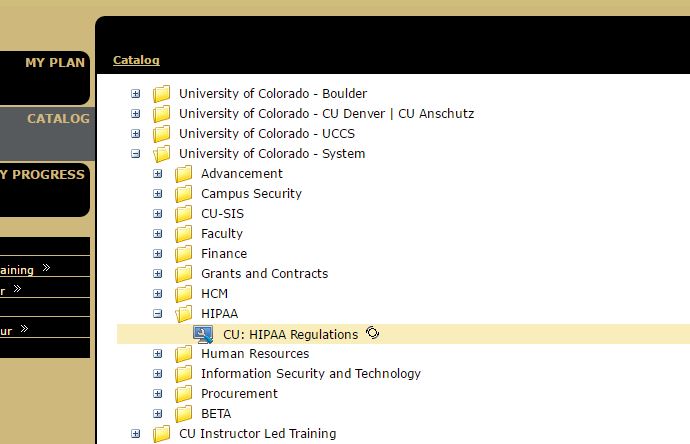690x444 pixels.
Task: Expand University of Colorado - UCCS
Action: [x=136, y=133]
